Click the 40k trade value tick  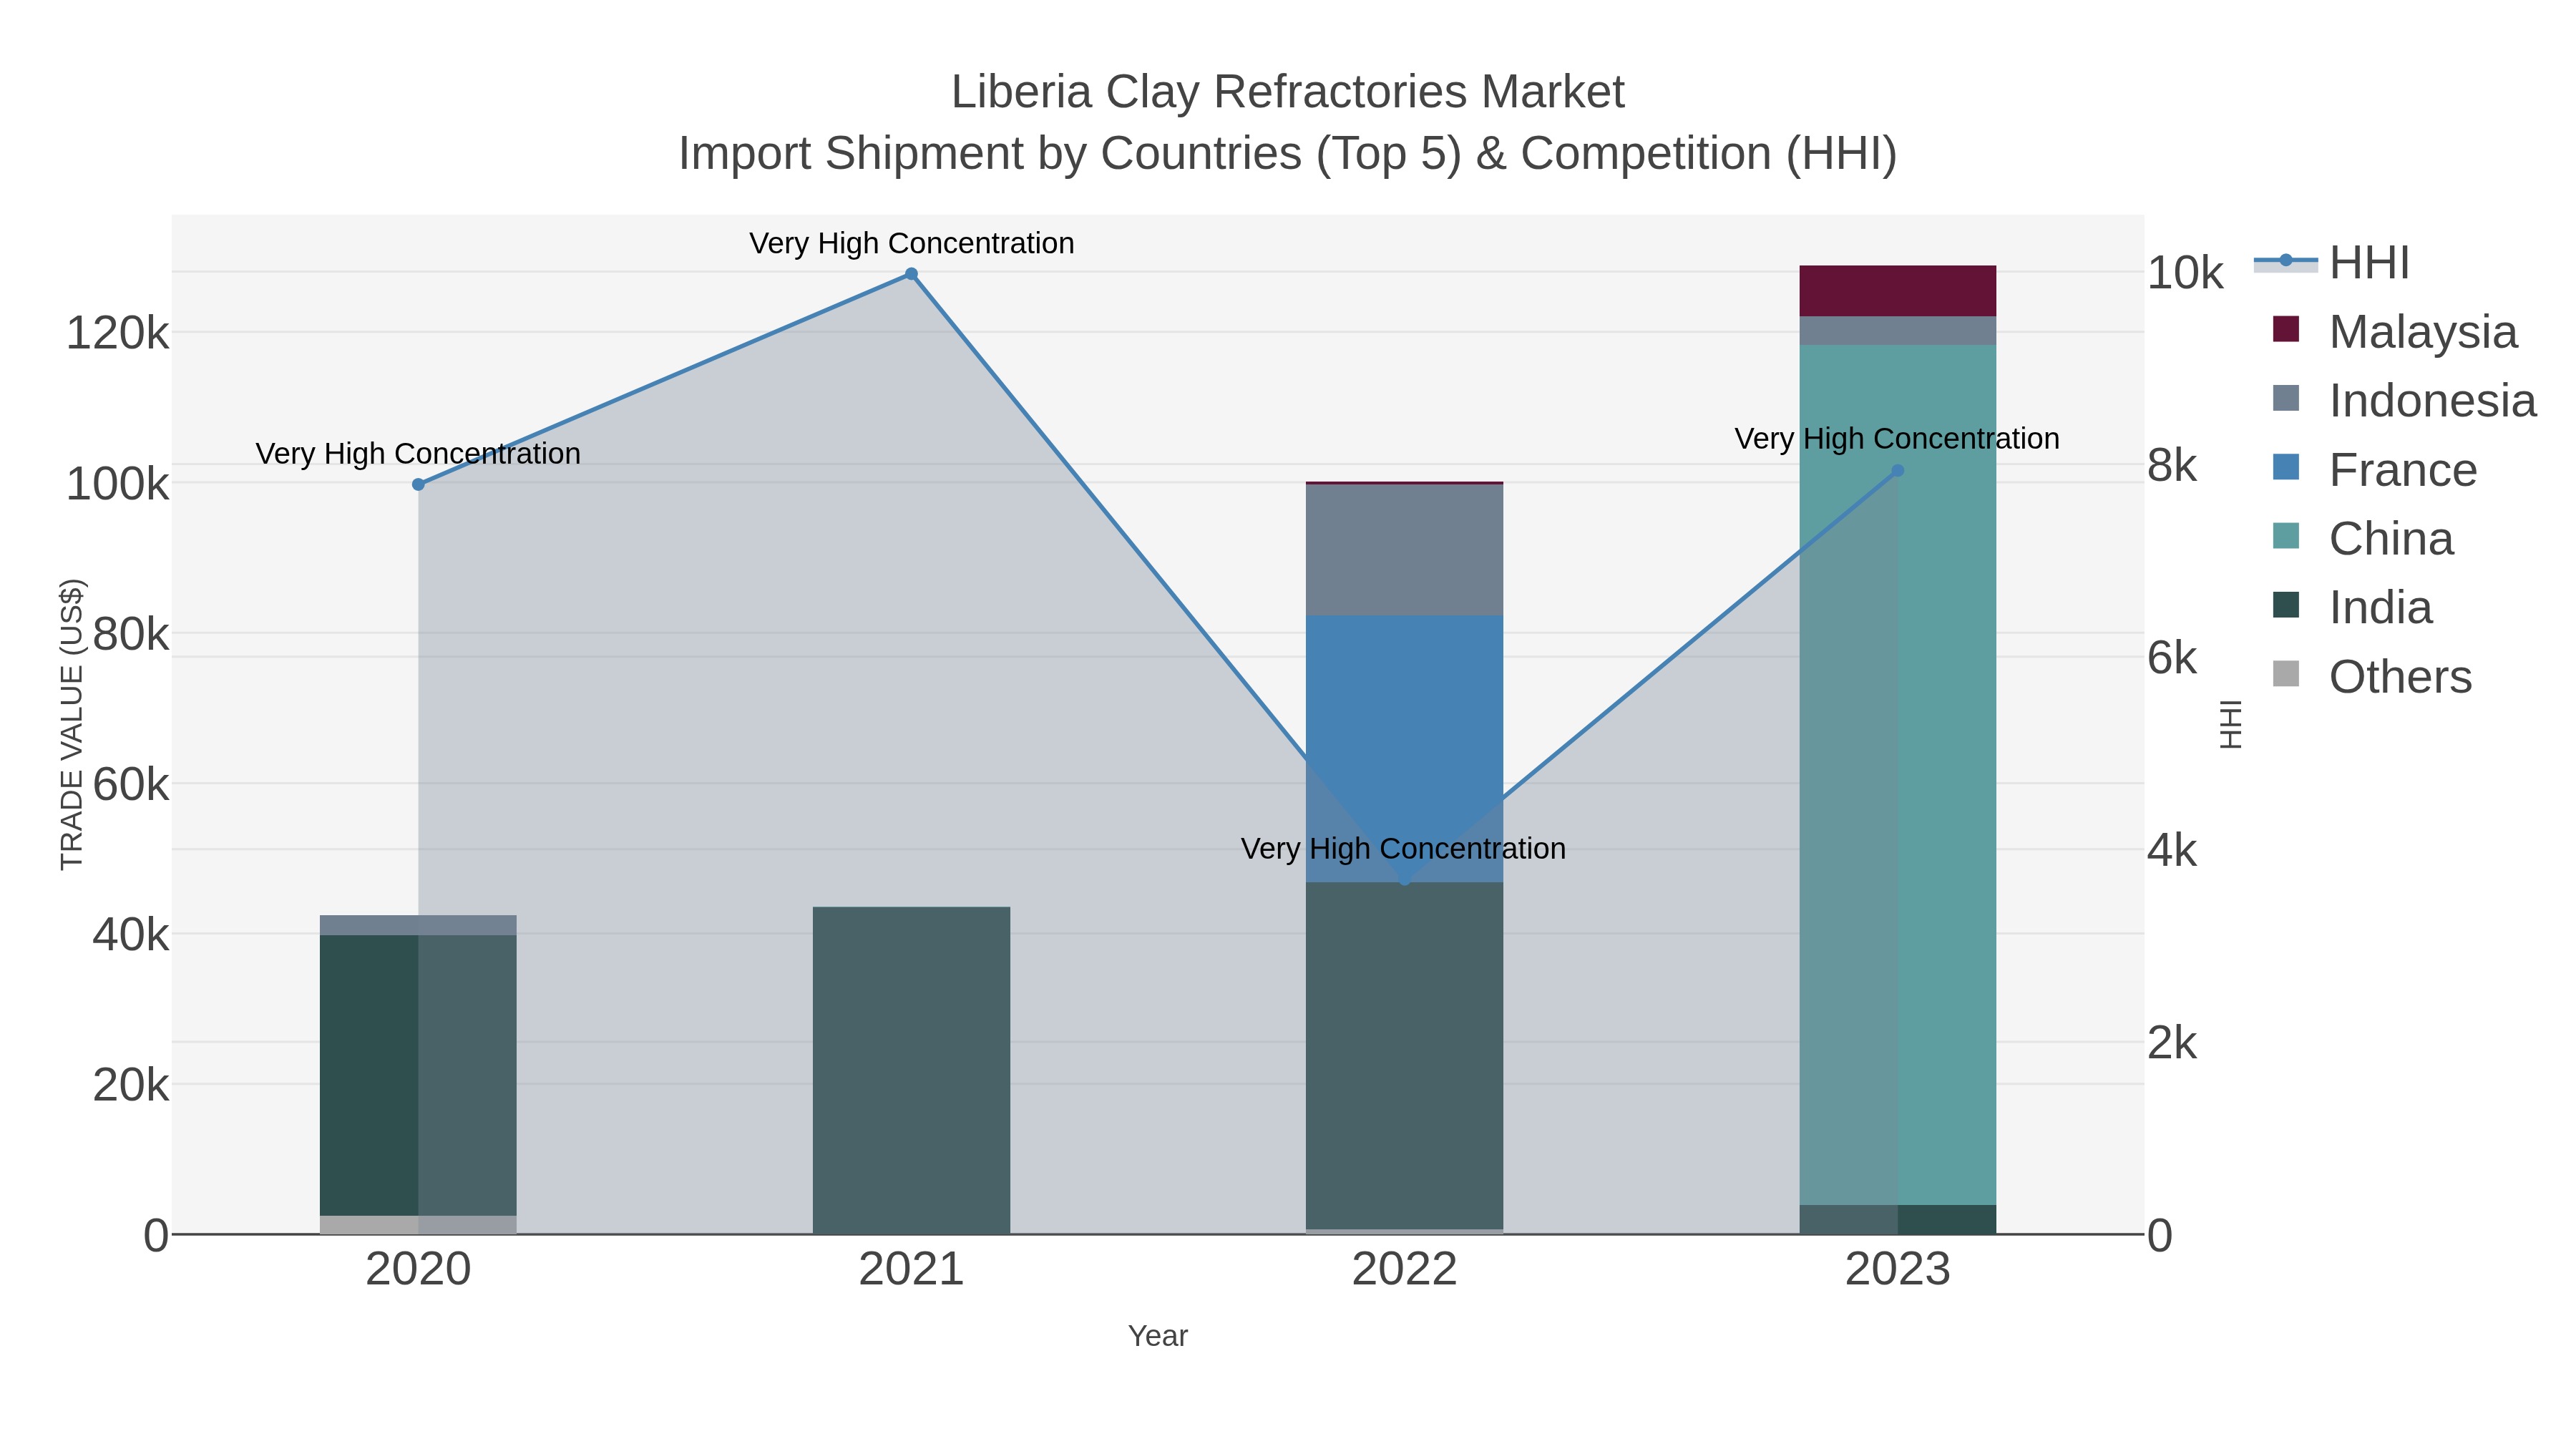coord(131,935)
